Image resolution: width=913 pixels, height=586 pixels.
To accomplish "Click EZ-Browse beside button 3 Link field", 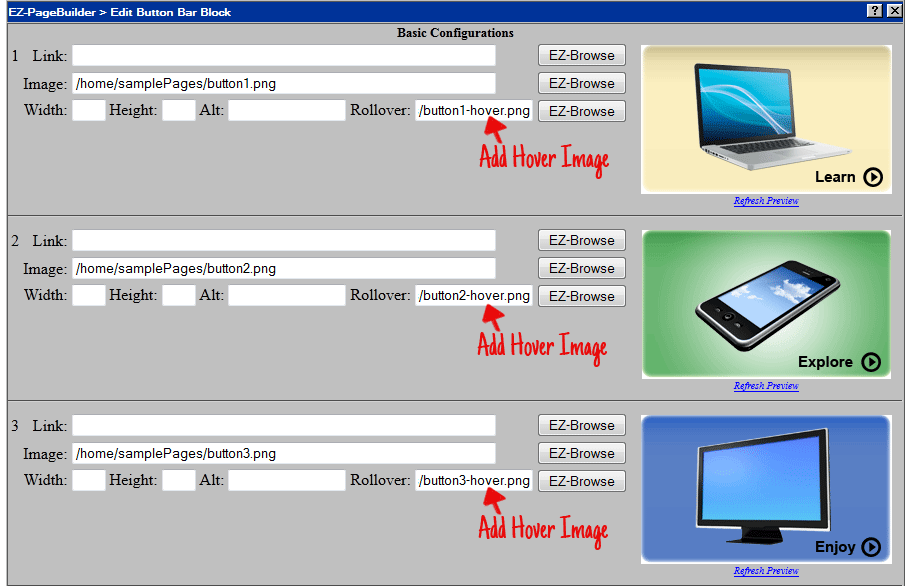I will point(582,426).
